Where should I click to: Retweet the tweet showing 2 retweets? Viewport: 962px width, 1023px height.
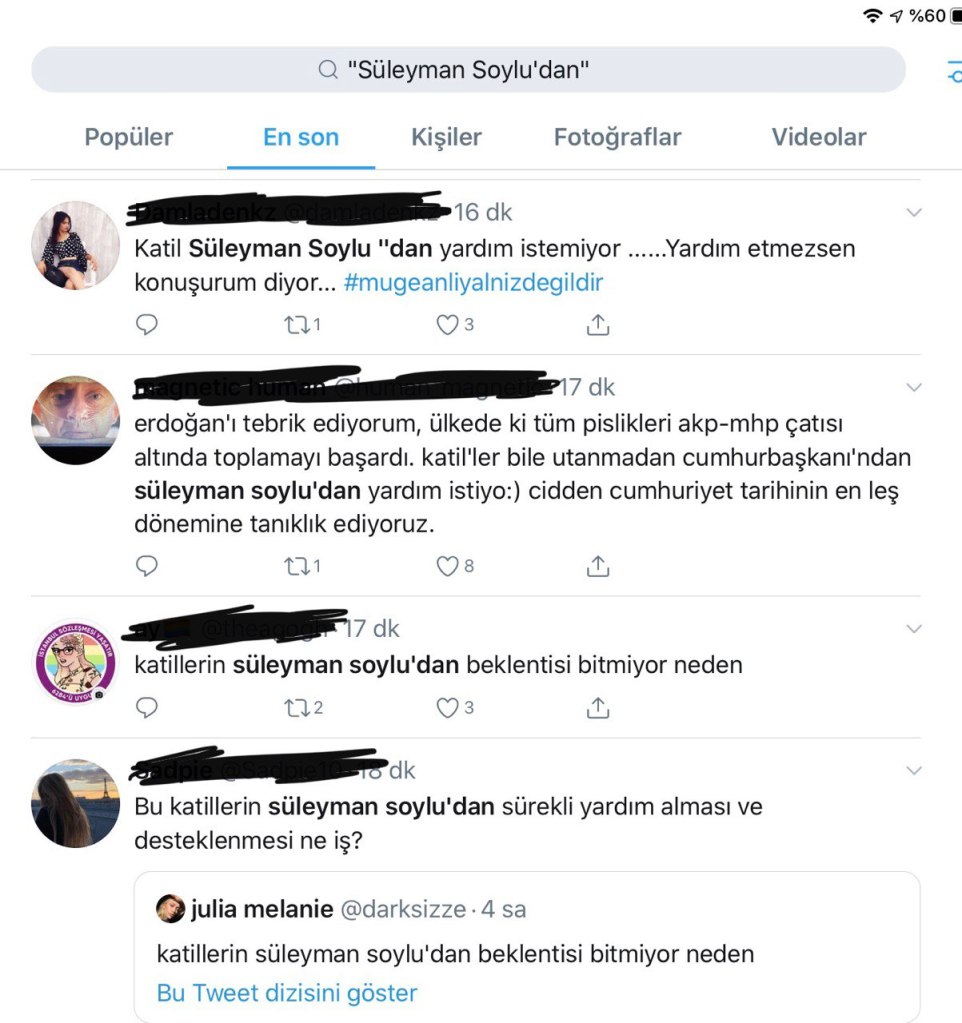pos(303,708)
